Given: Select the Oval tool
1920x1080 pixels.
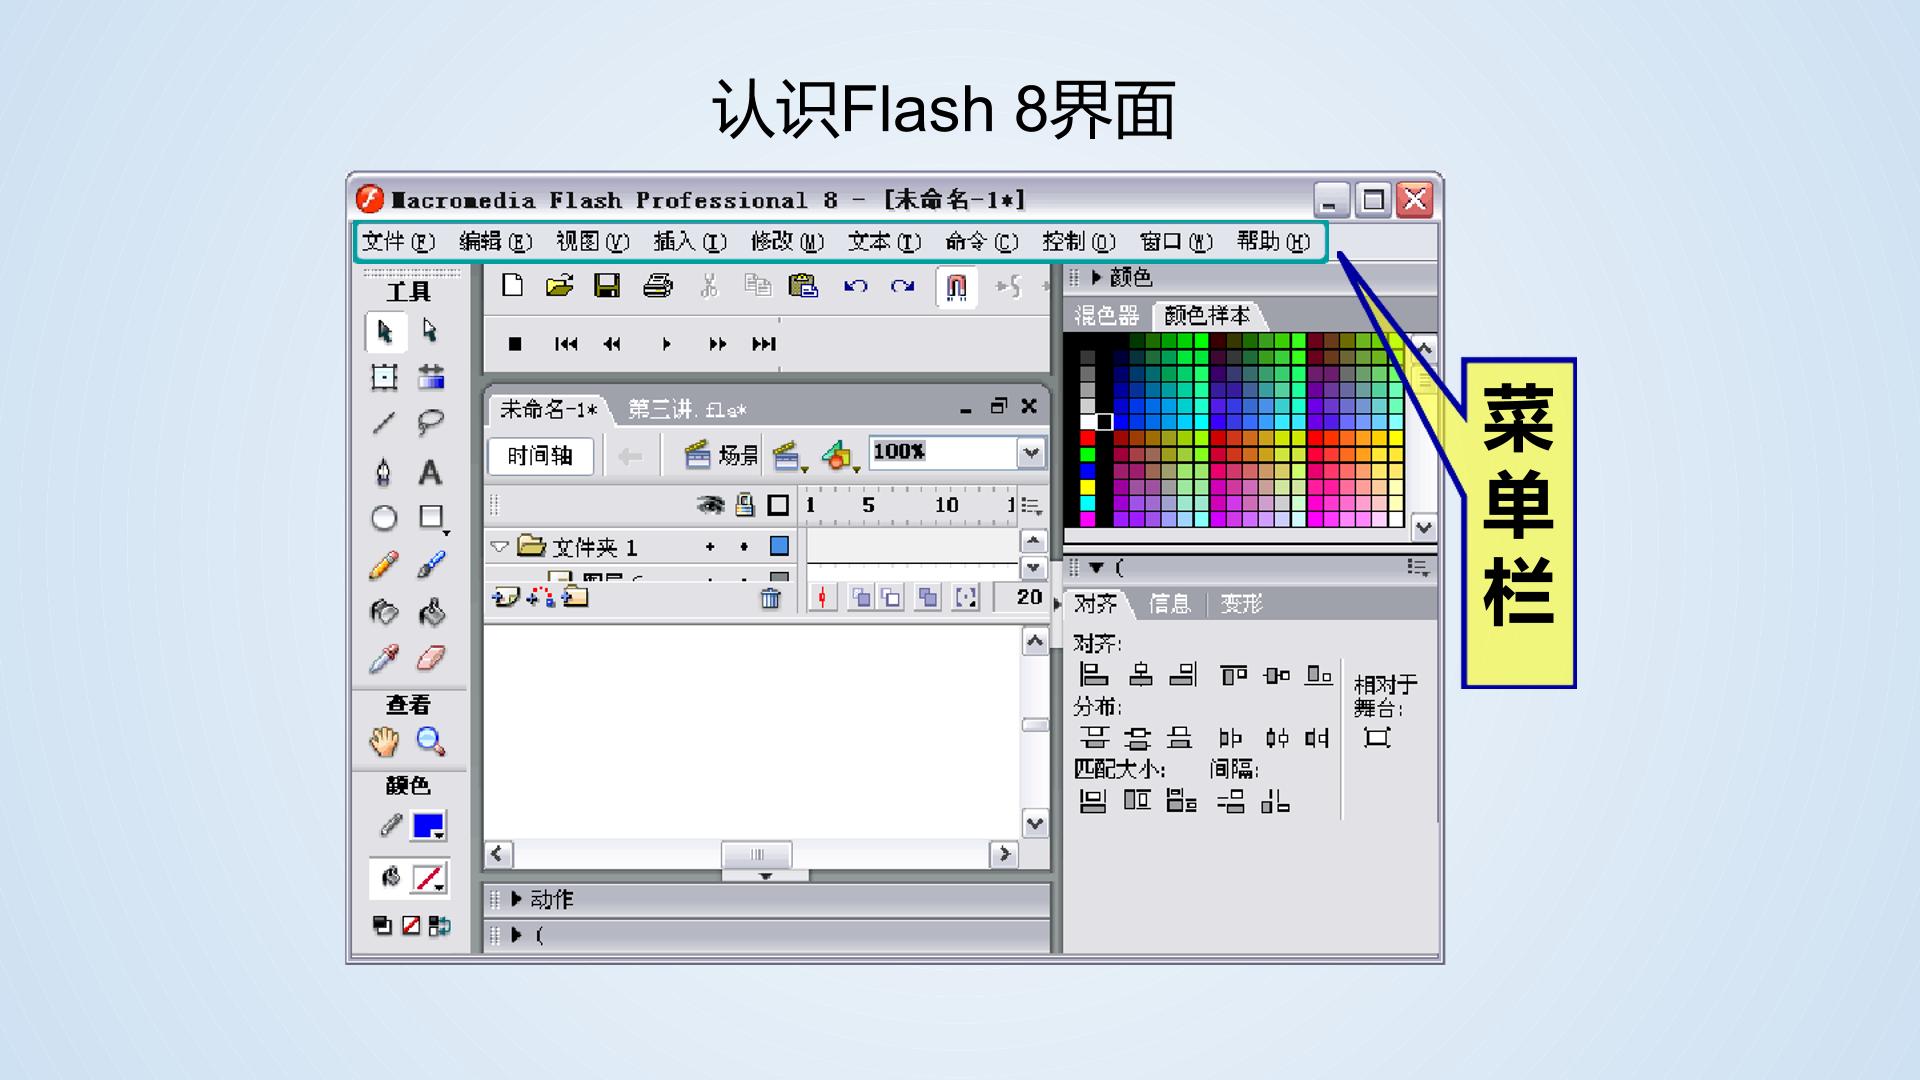Looking at the screenshot, I should click(x=384, y=518).
